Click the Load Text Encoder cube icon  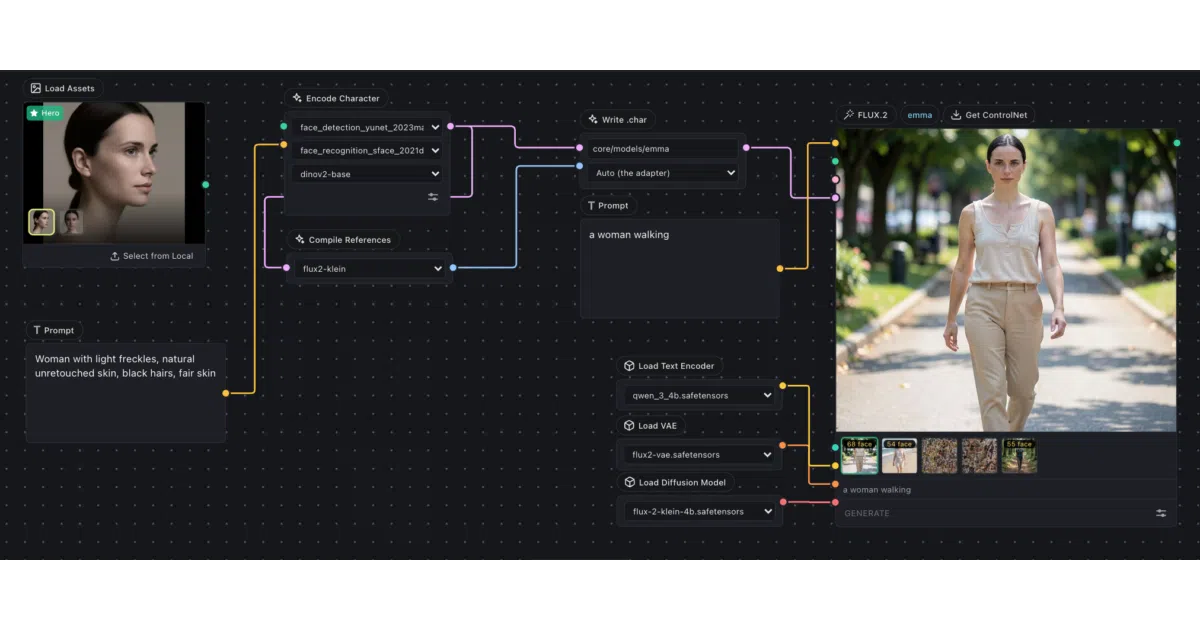pyautogui.click(x=629, y=366)
